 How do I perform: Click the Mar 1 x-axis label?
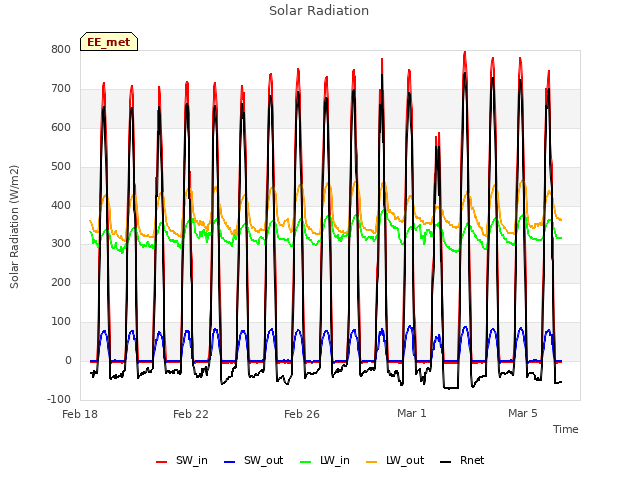tap(412, 413)
